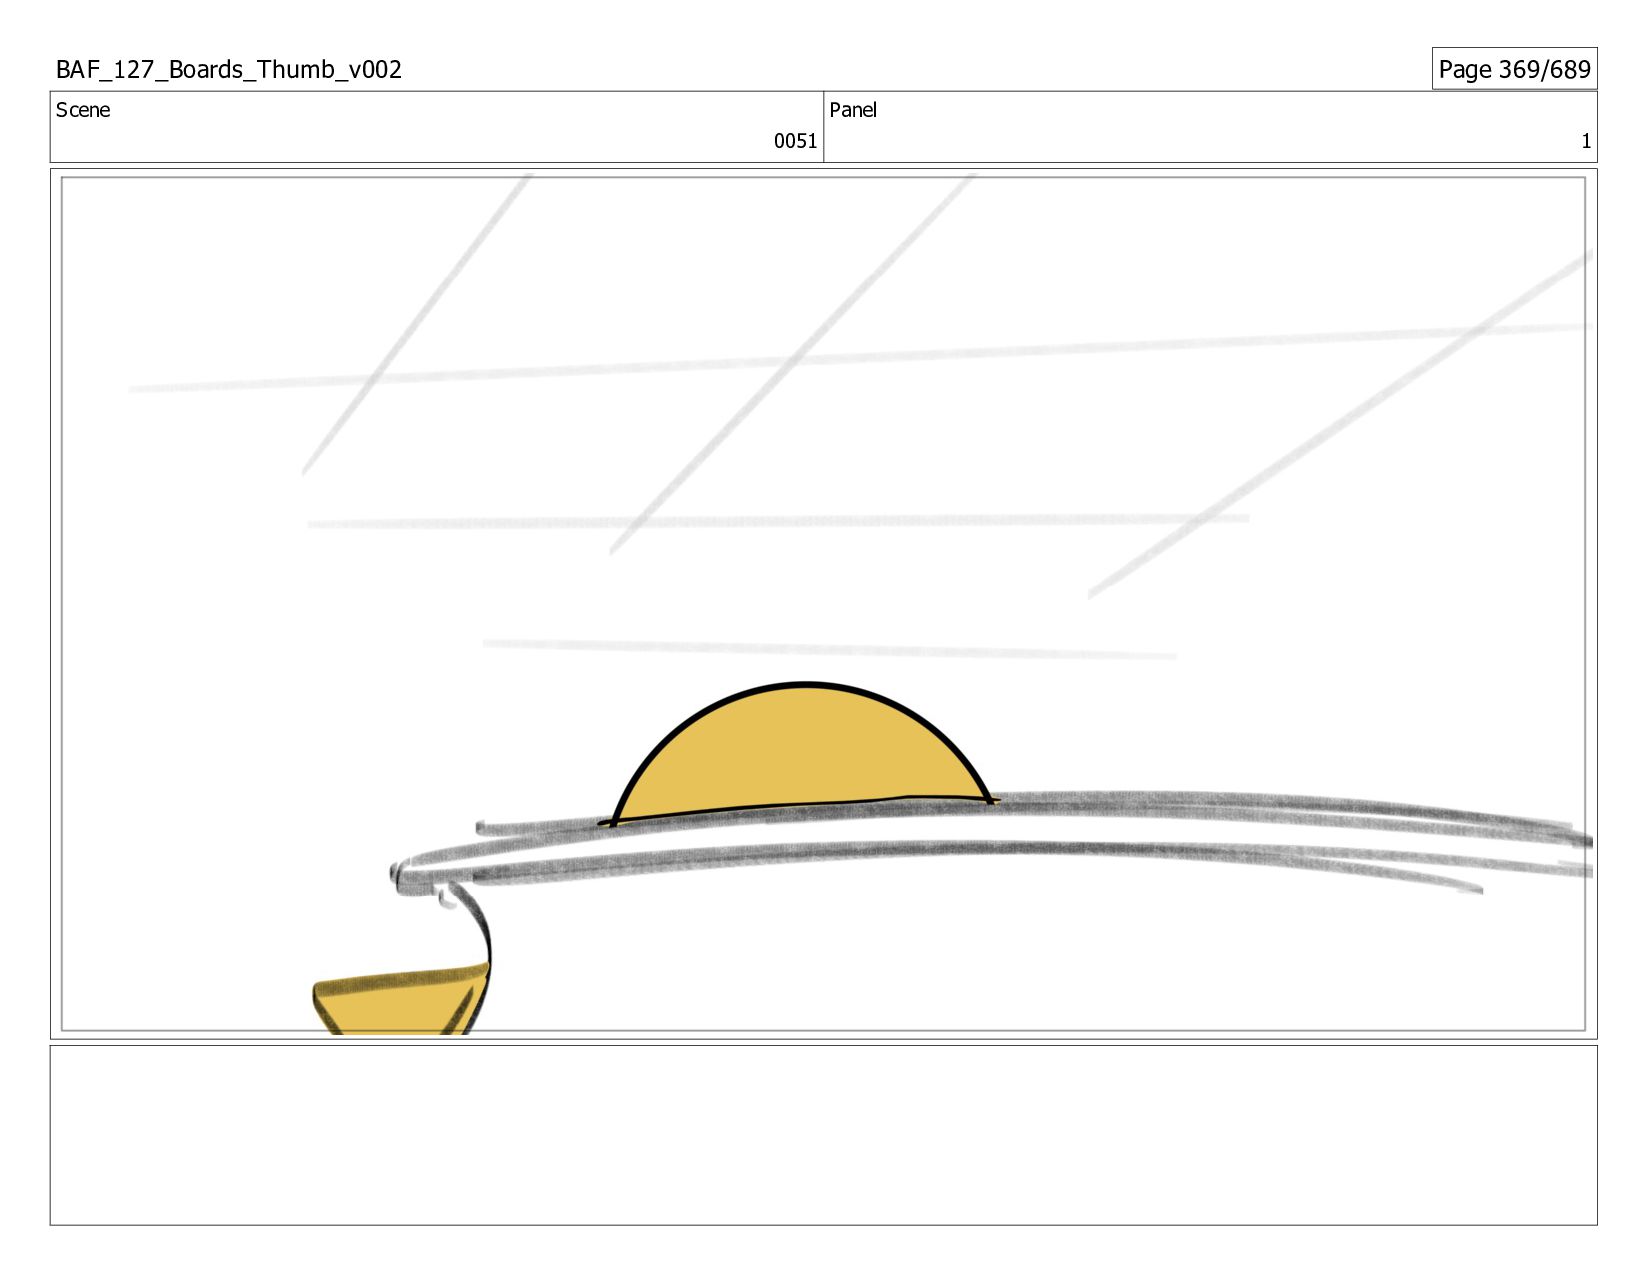1650x1275 pixels.
Task: Click the Page 369/689 indicator
Action: 1514,69
